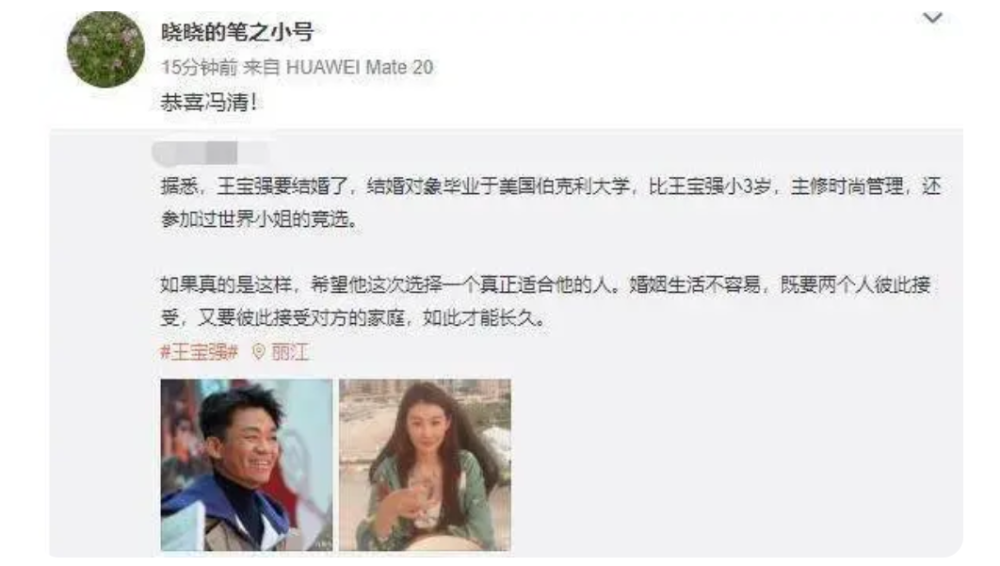The width and height of the screenshot is (1000, 566).
Task: Open the smiling man photo thumbnail
Action: coord(247,465)
